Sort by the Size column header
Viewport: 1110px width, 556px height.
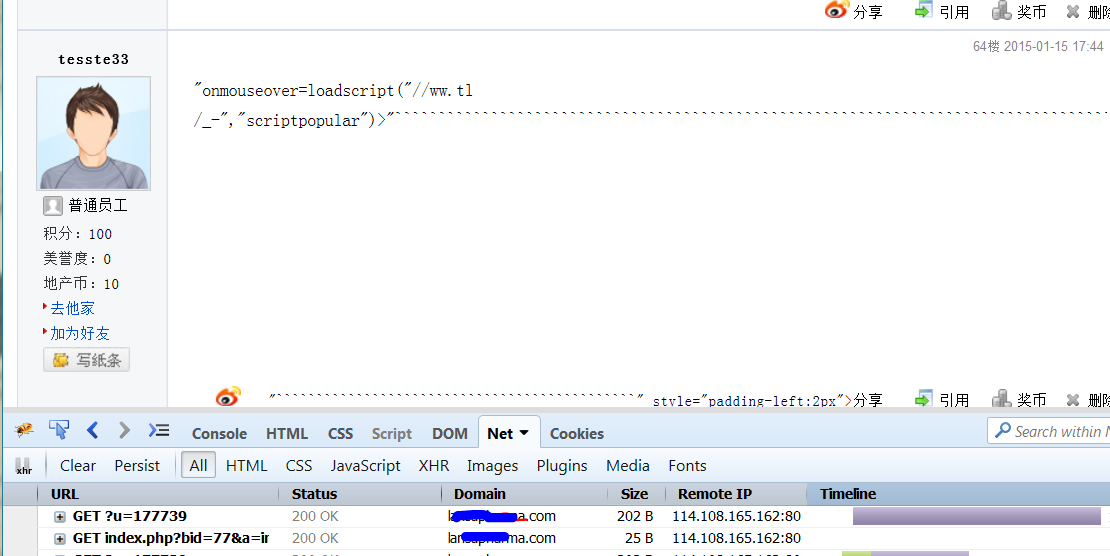pos(636,494)
